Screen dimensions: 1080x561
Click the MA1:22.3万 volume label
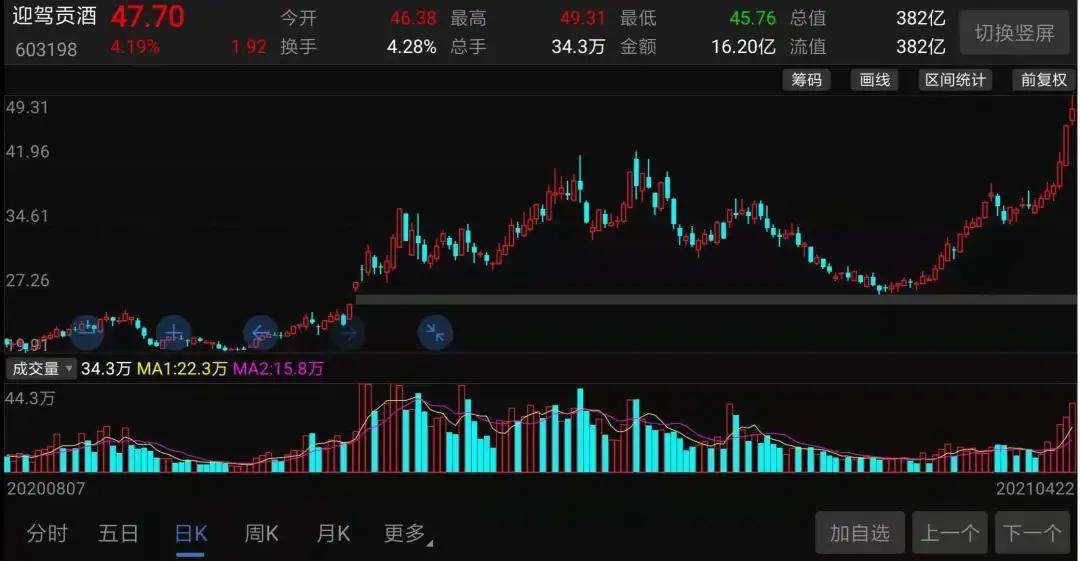click(x=182, y=369)
